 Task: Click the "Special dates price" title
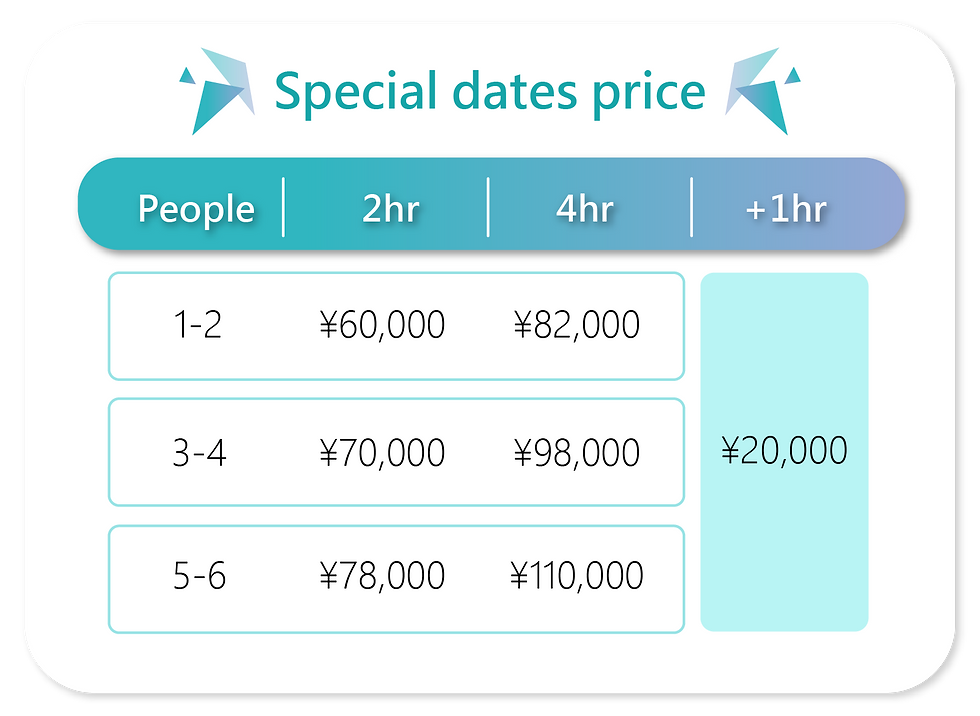point(490,92)
